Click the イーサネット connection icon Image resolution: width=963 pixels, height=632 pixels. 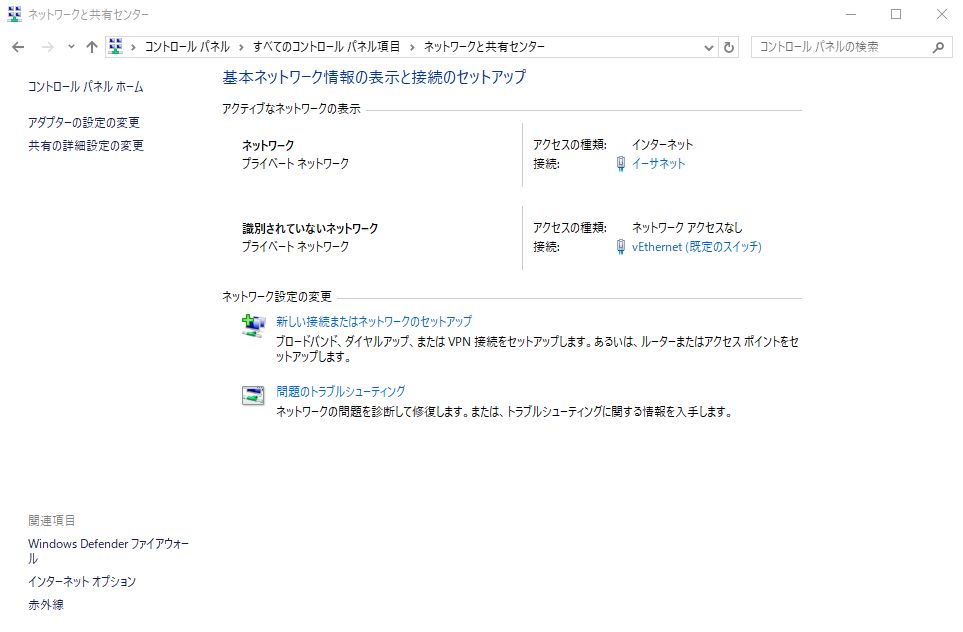click(x=621, y=164)
